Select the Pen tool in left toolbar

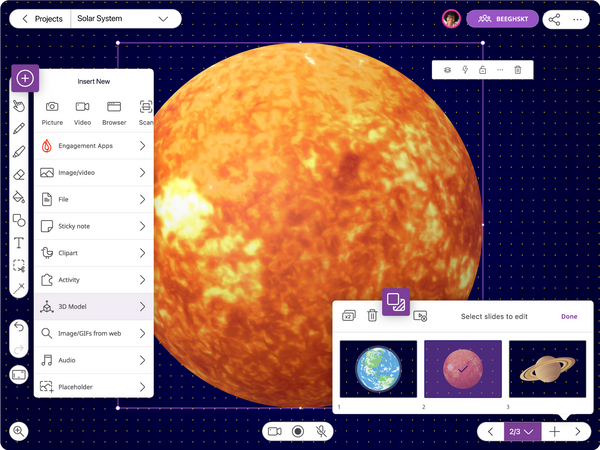[18, 129]
